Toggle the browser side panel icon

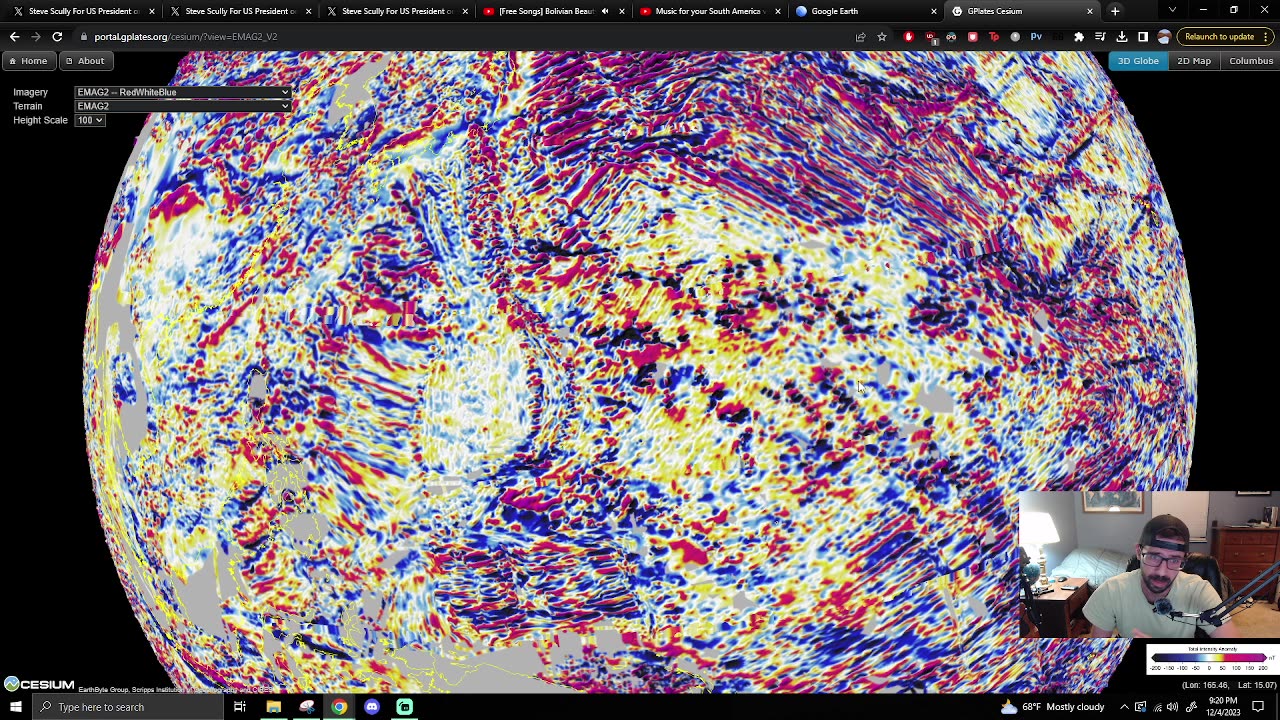point(1143,37)
